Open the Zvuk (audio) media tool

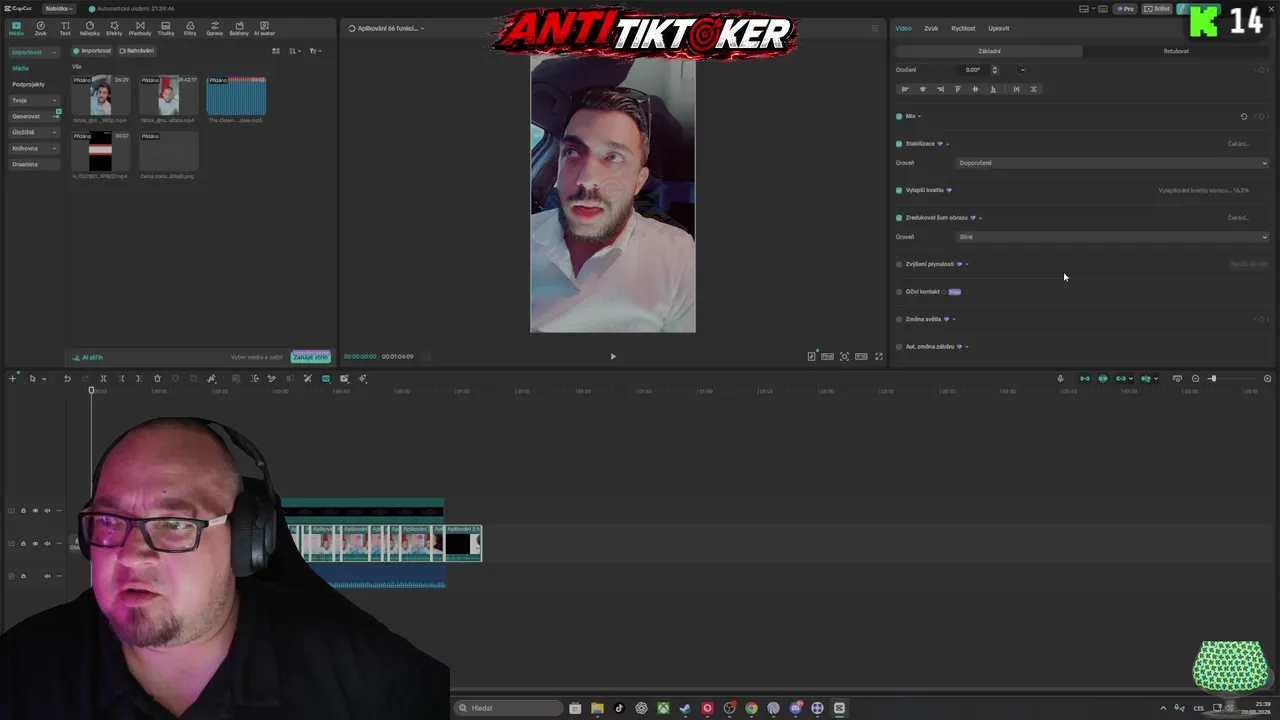coord(41,28)
